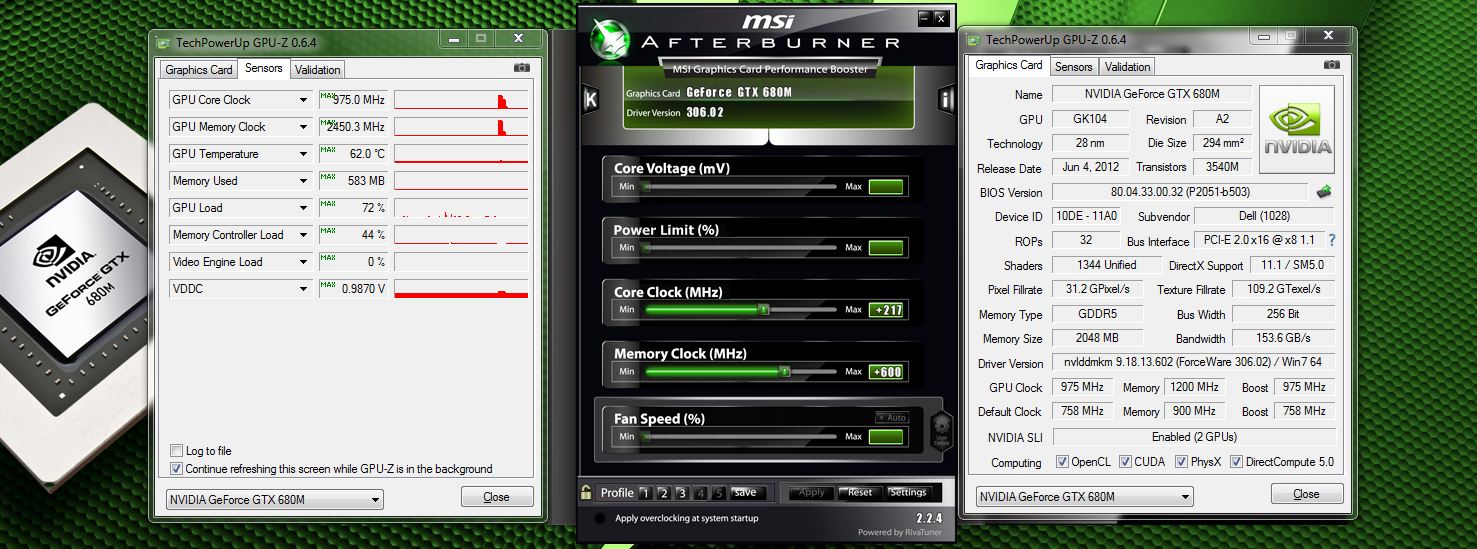The width and height of the screenshot is (1477, 549).
Task: Select Graphics Card tab in right GPU-Z window
Action: point(1008,65)
